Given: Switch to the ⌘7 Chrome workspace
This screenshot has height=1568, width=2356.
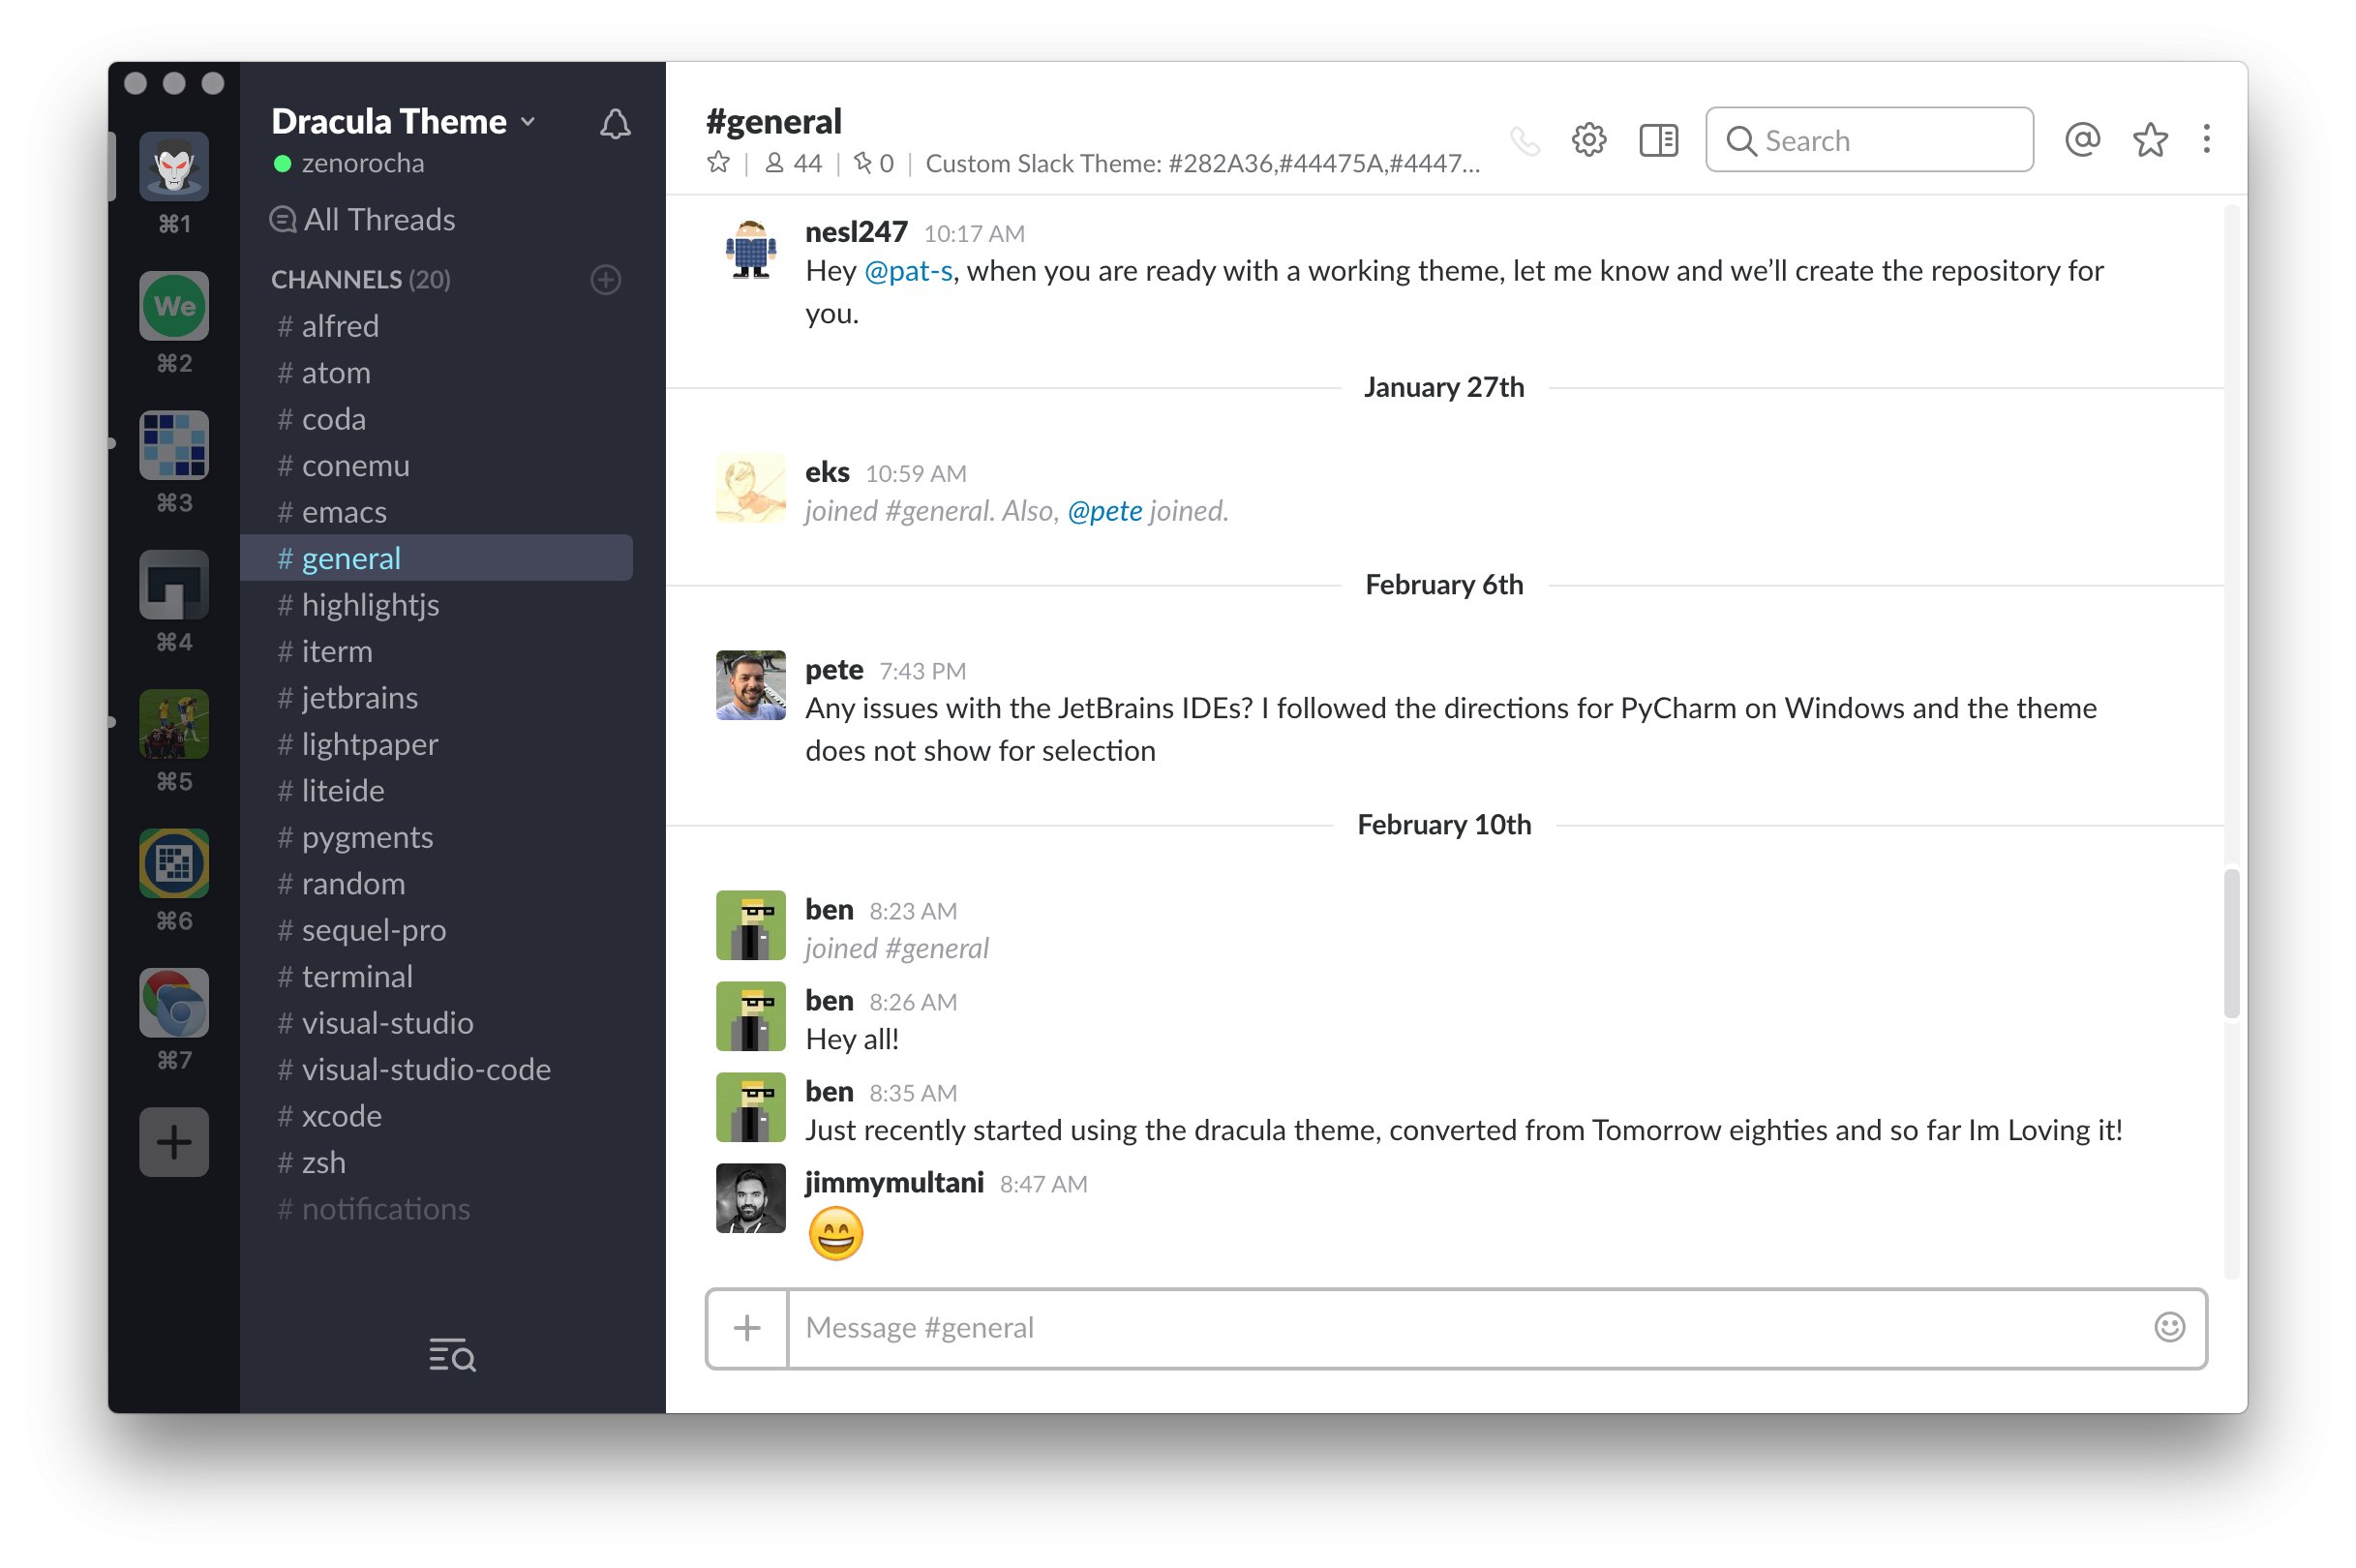Looking at the screenshot, I should click(174, 1003).
